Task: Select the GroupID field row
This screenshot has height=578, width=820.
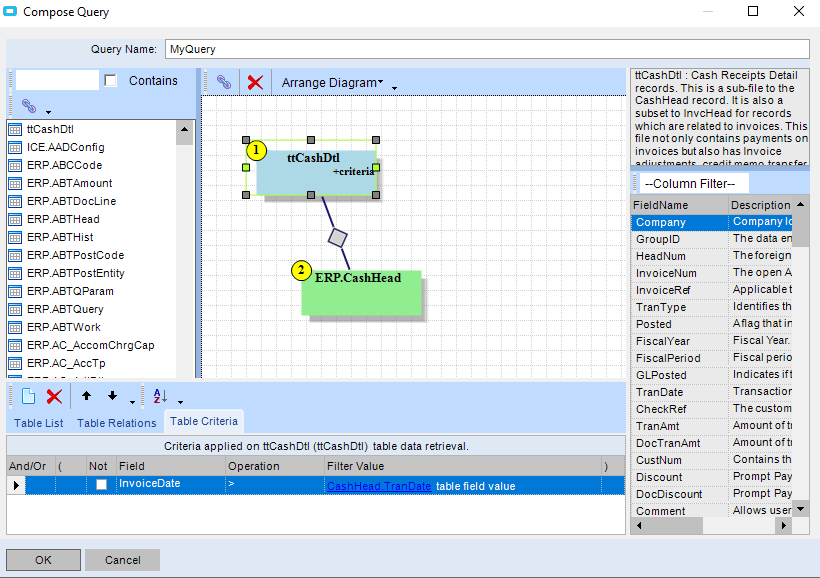Action: pos(712,239)
